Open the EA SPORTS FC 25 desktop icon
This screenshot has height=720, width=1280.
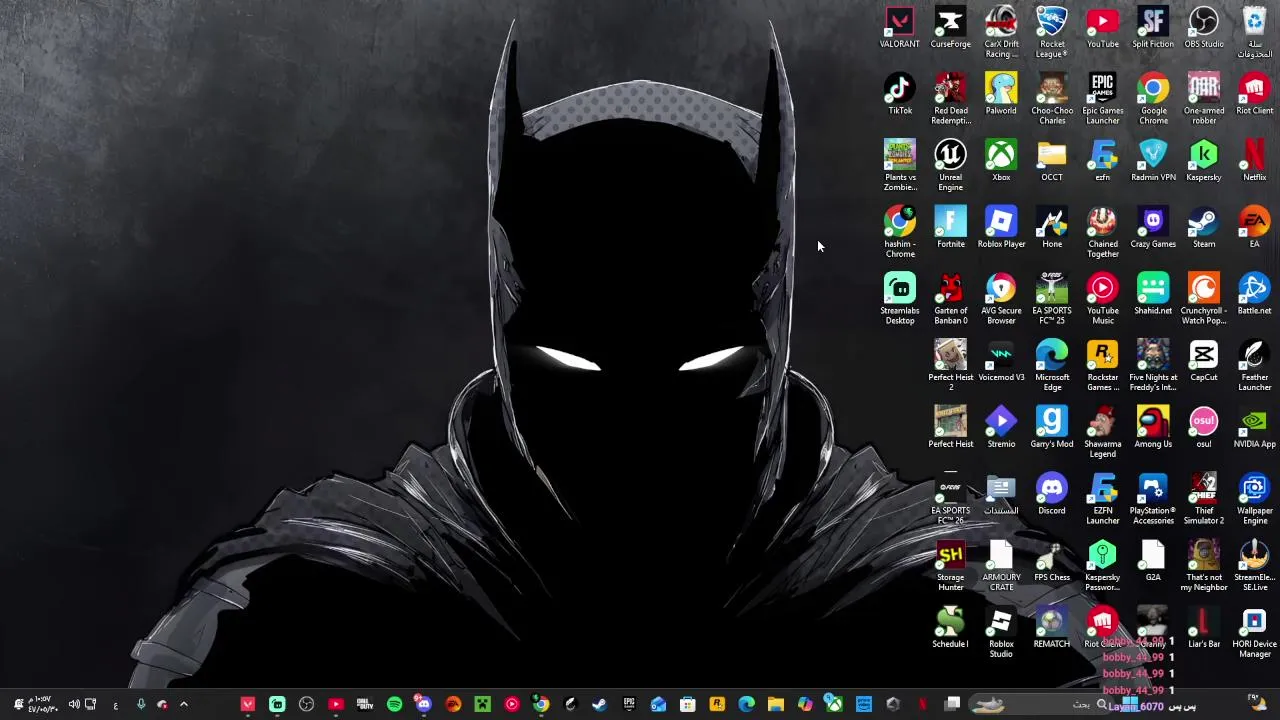tap(1052, 299)
